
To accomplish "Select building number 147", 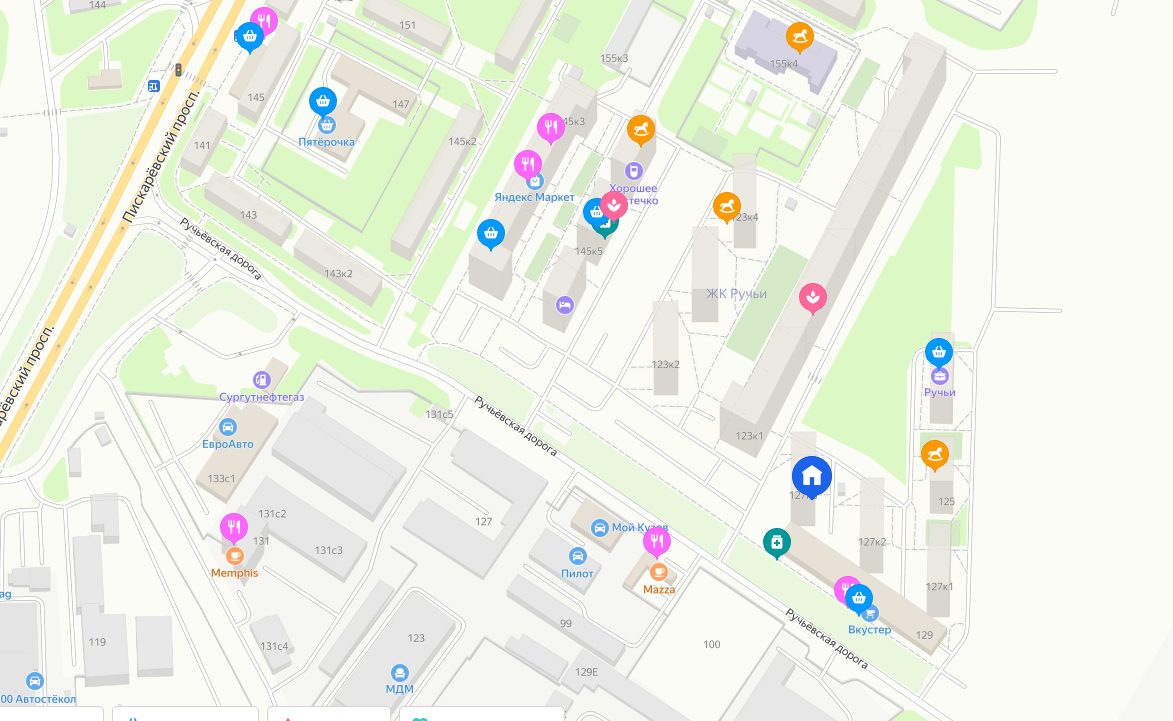I will tap(401, 105).
